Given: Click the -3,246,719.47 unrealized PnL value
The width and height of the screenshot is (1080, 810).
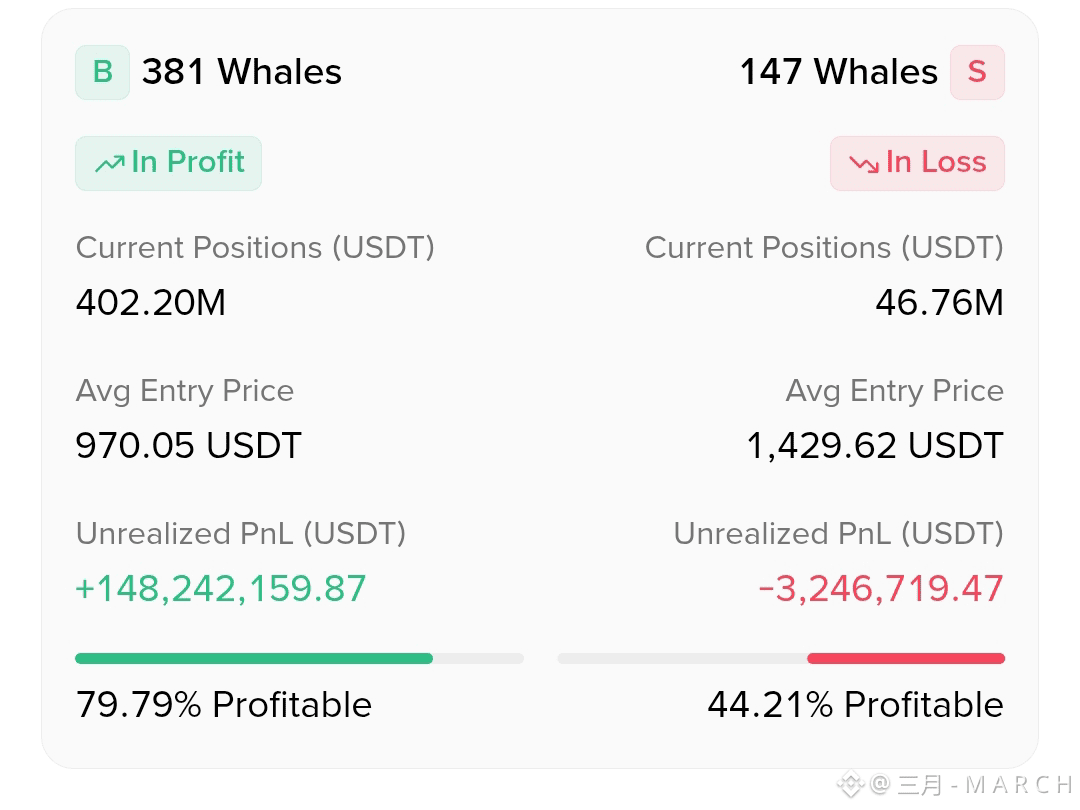Looking at the screenshot, I should click(880, 589).
